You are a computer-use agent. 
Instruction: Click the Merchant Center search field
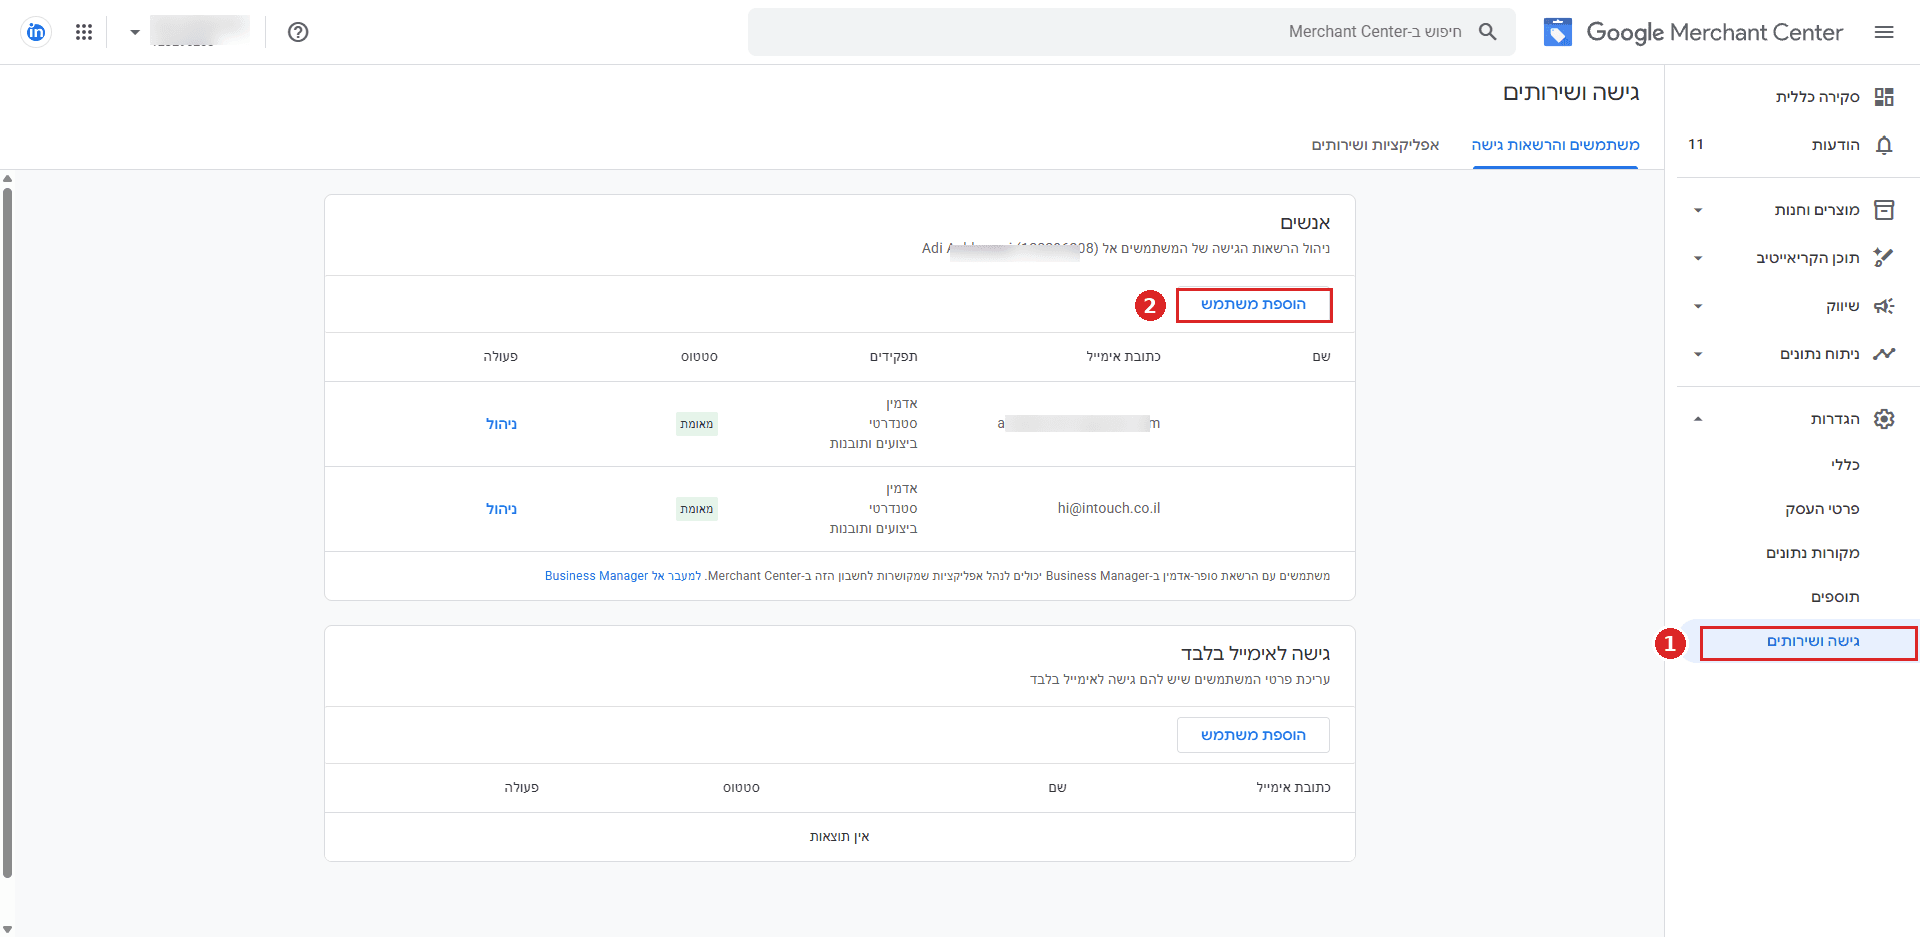point(1131,32)
